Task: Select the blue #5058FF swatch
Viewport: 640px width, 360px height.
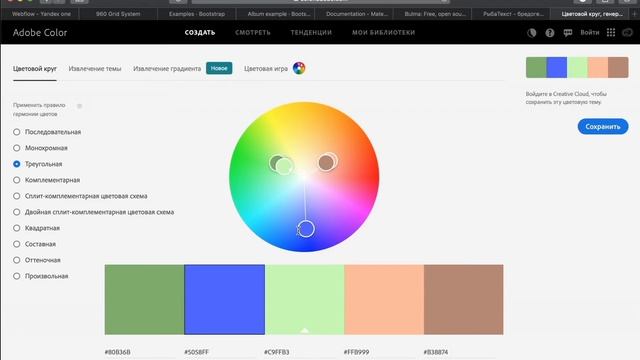Action: [224, 300]
